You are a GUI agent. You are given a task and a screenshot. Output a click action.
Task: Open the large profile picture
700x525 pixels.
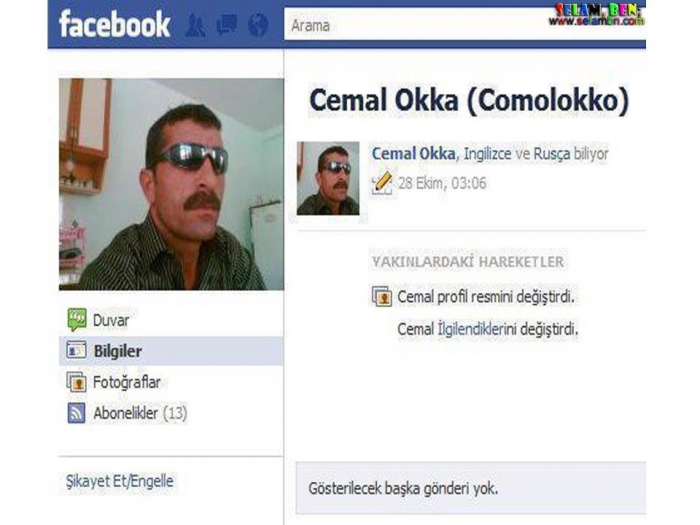point(171,184)
